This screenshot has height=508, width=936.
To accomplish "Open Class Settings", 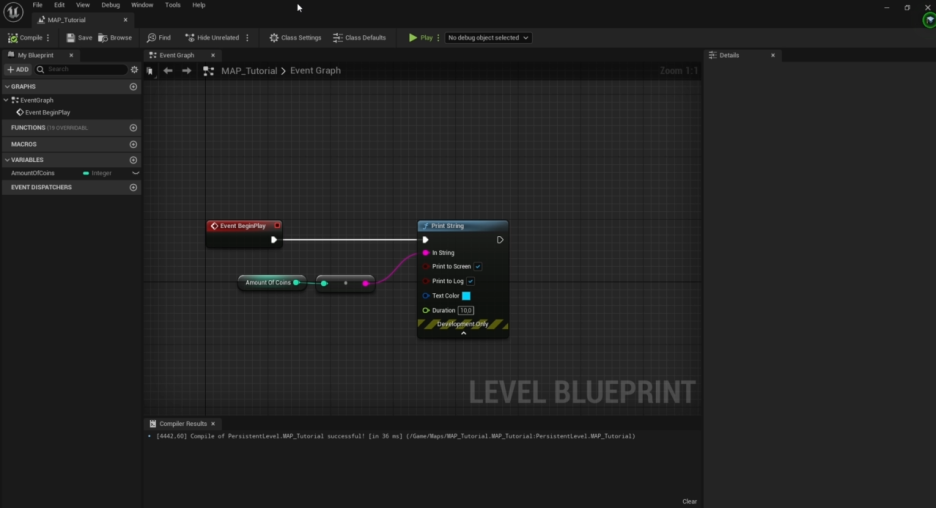I will pyautogui.click(x=295, y=38).
